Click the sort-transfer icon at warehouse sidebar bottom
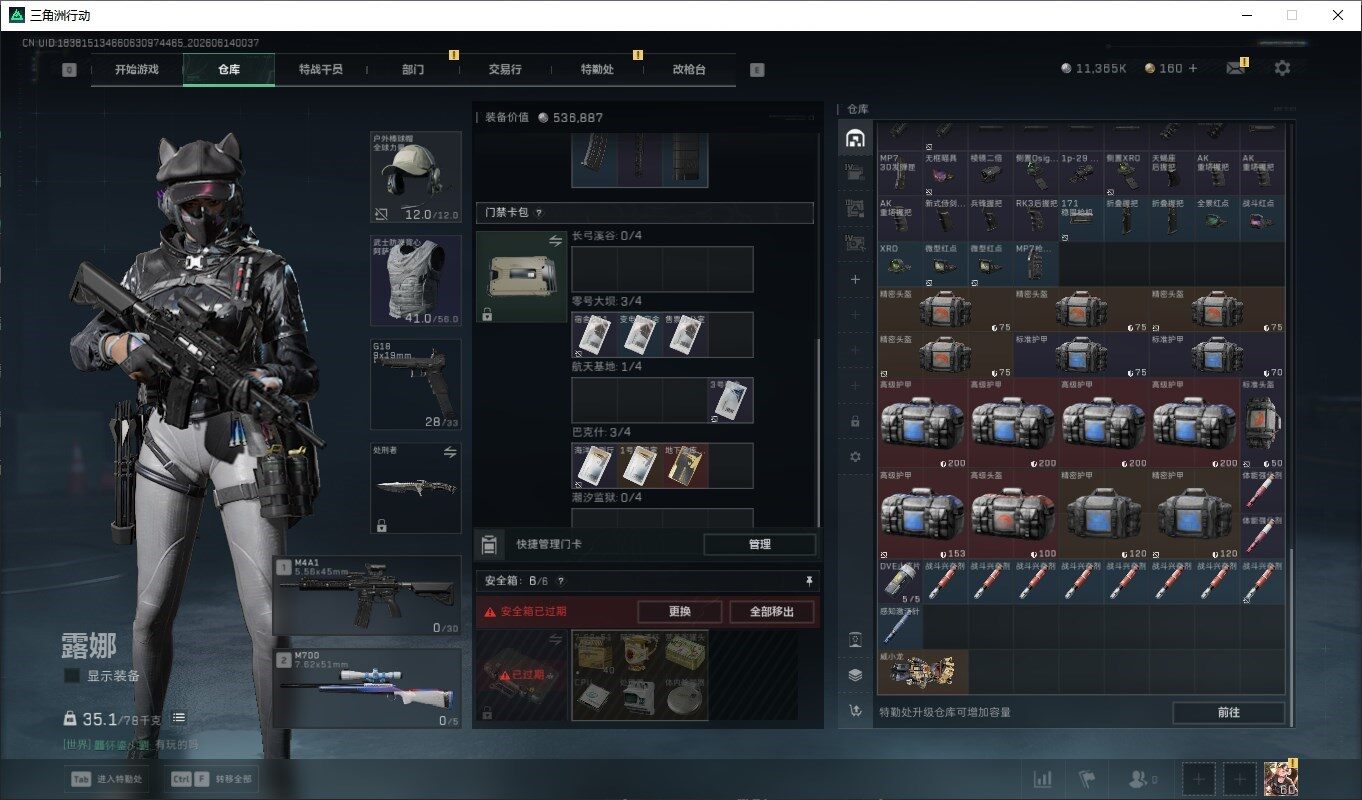Viewport: 1362px width, 800px height. (x=855, y=711)
